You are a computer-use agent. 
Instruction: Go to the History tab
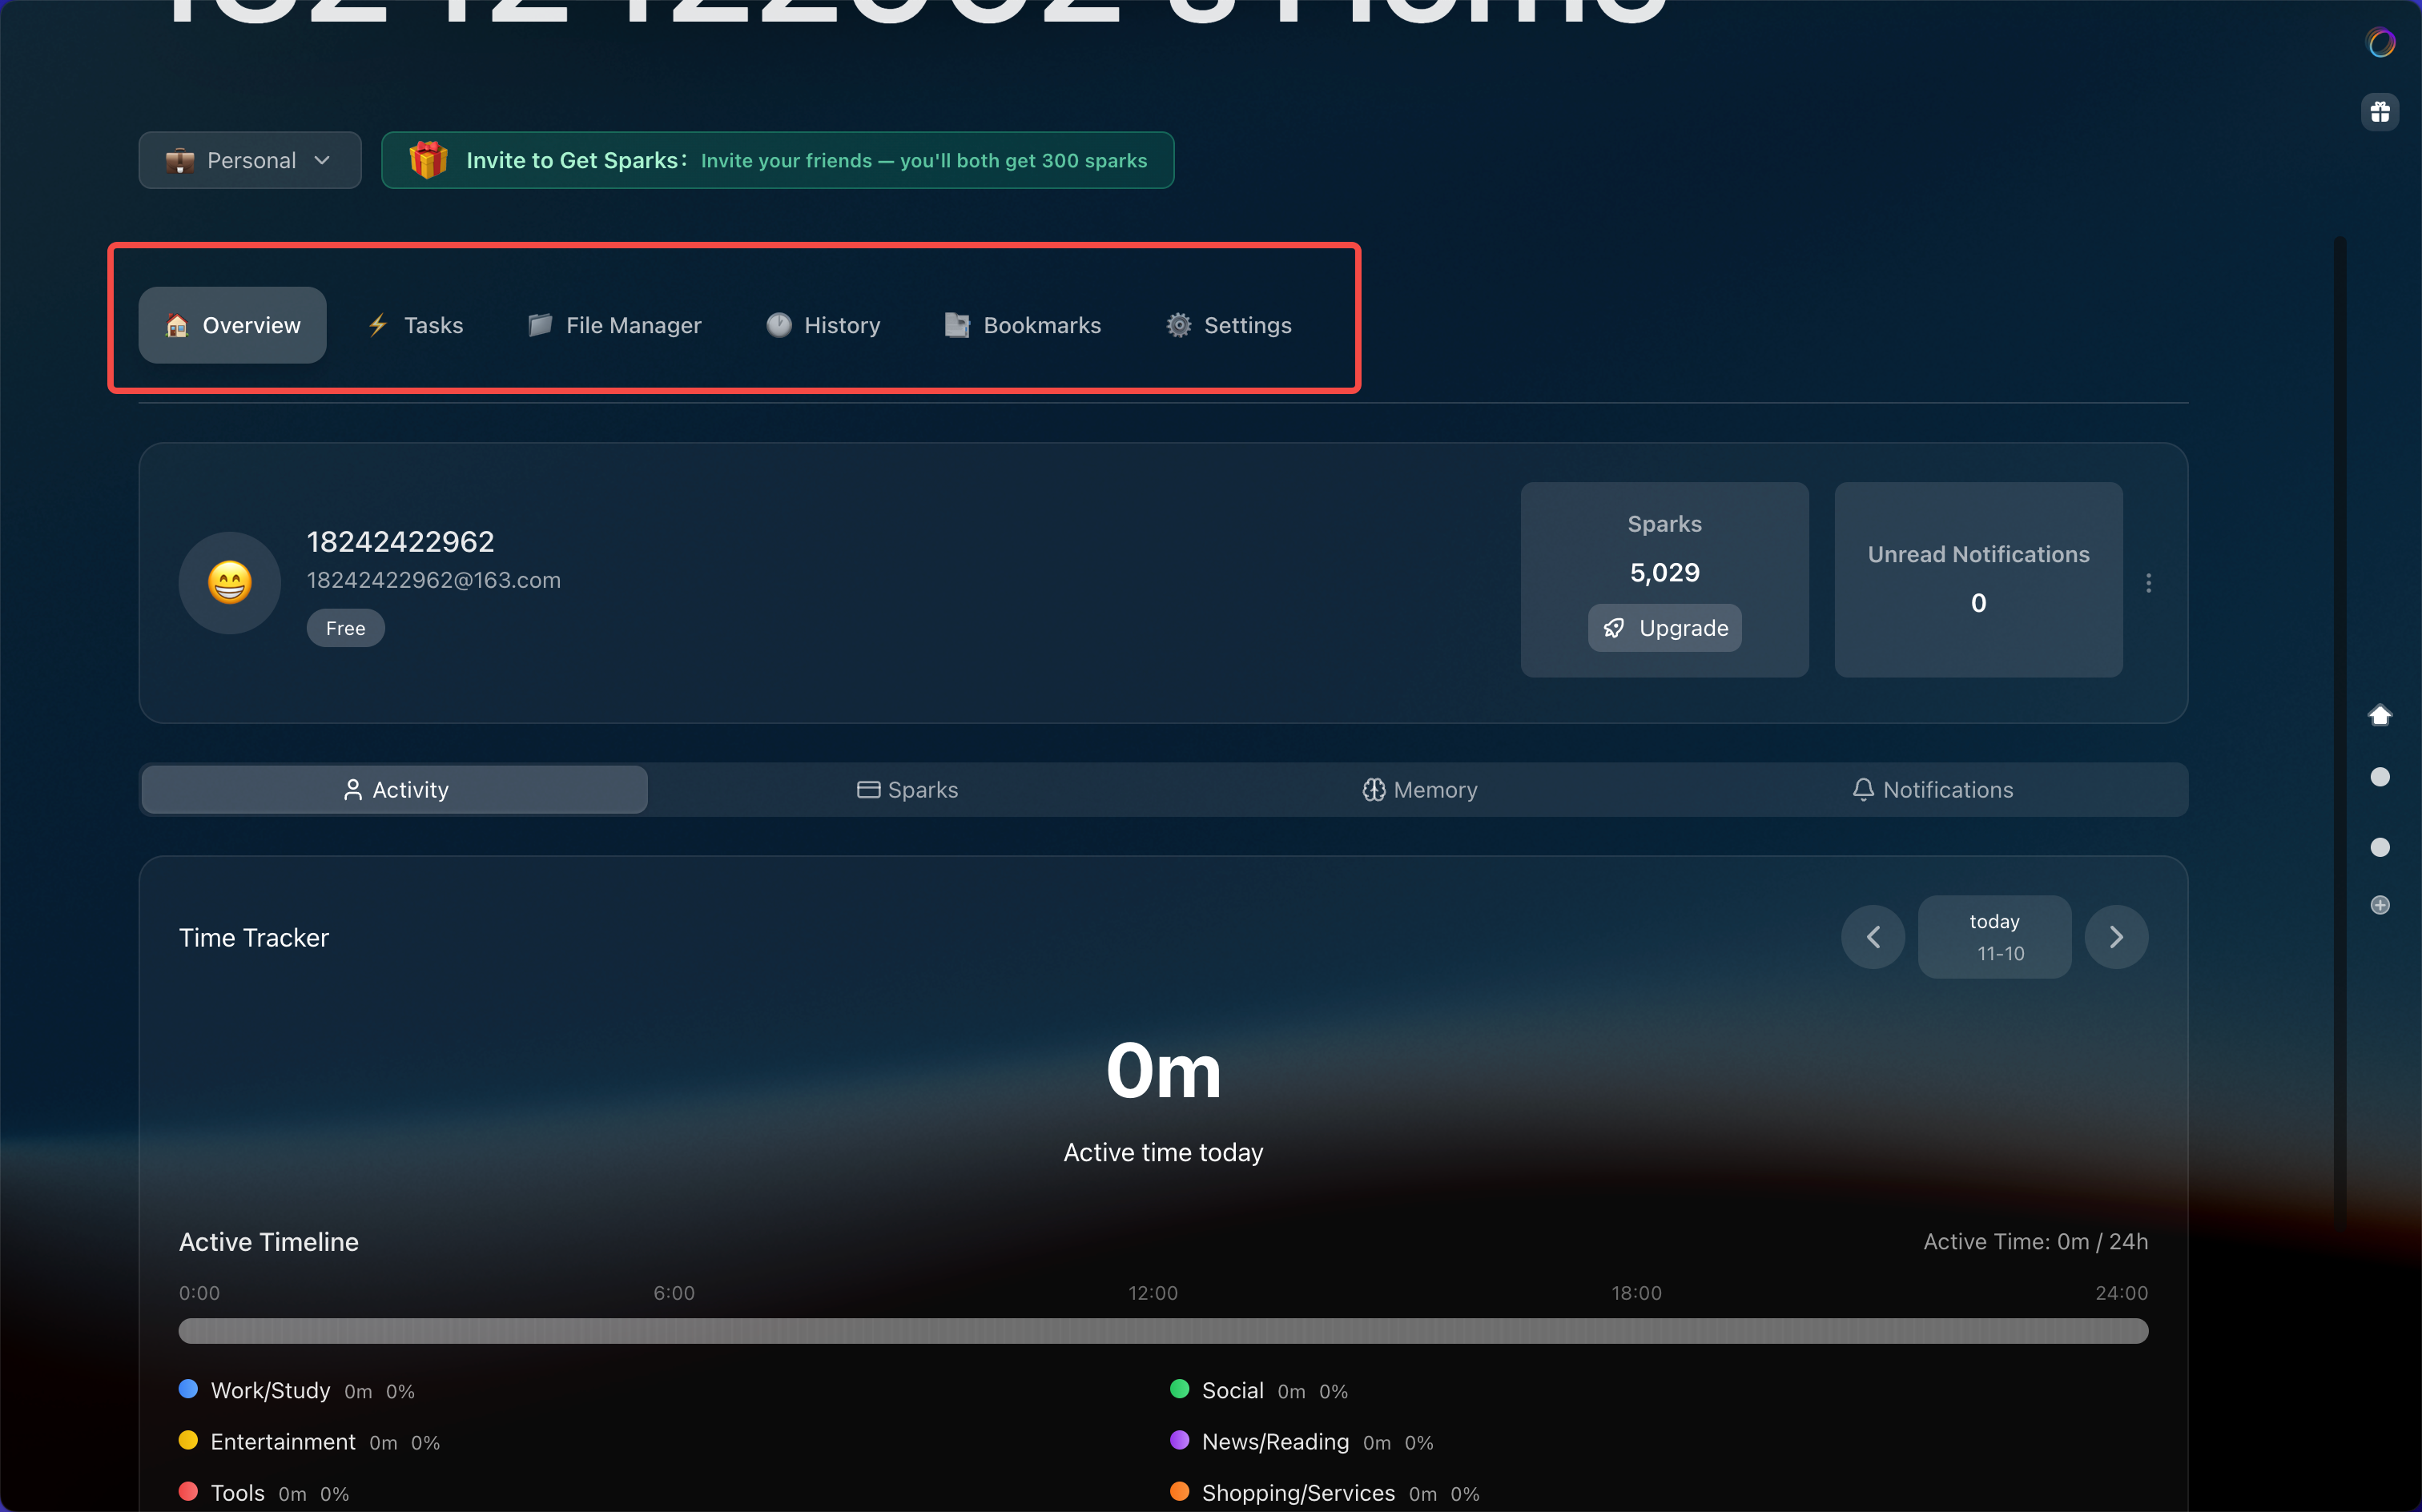[x=823, y=325]
